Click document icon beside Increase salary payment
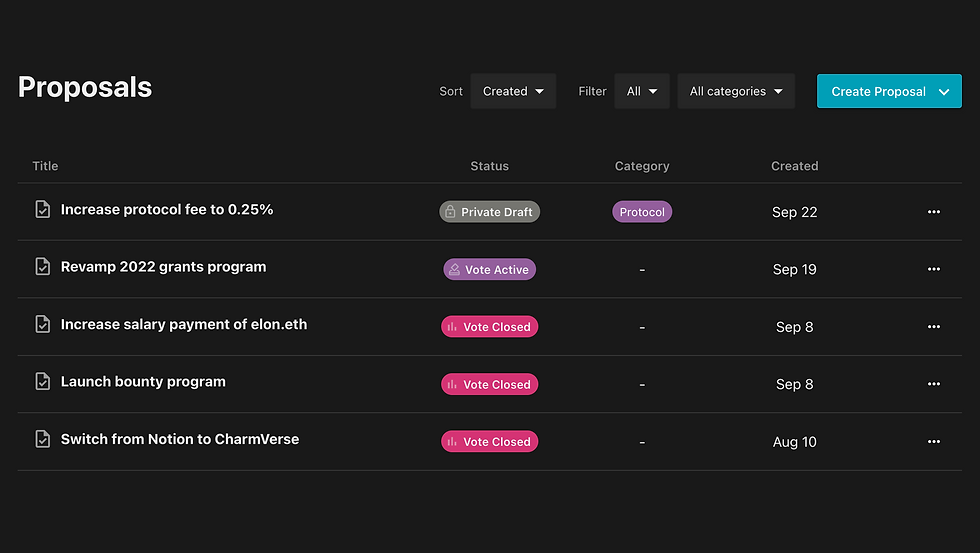980x553 pixels. point(42,324)
